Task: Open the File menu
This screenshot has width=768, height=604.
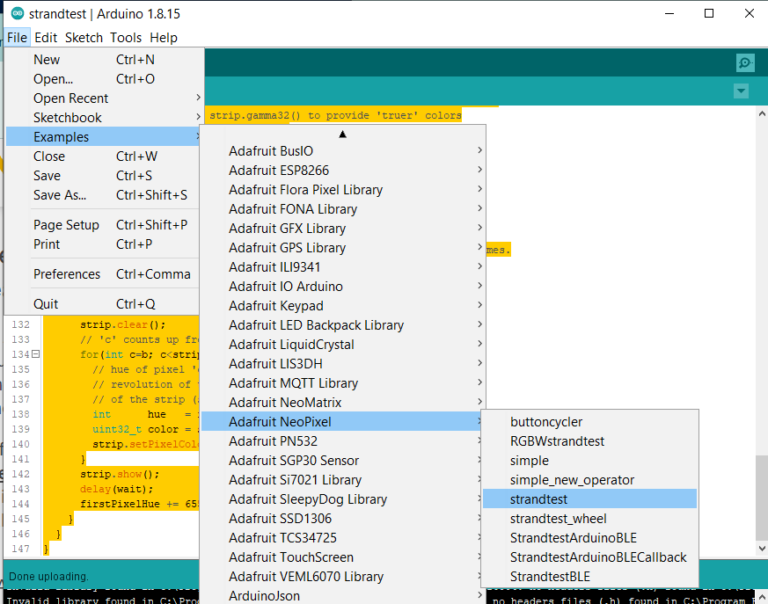Action: pyautogui.click(x=17, y=37)
